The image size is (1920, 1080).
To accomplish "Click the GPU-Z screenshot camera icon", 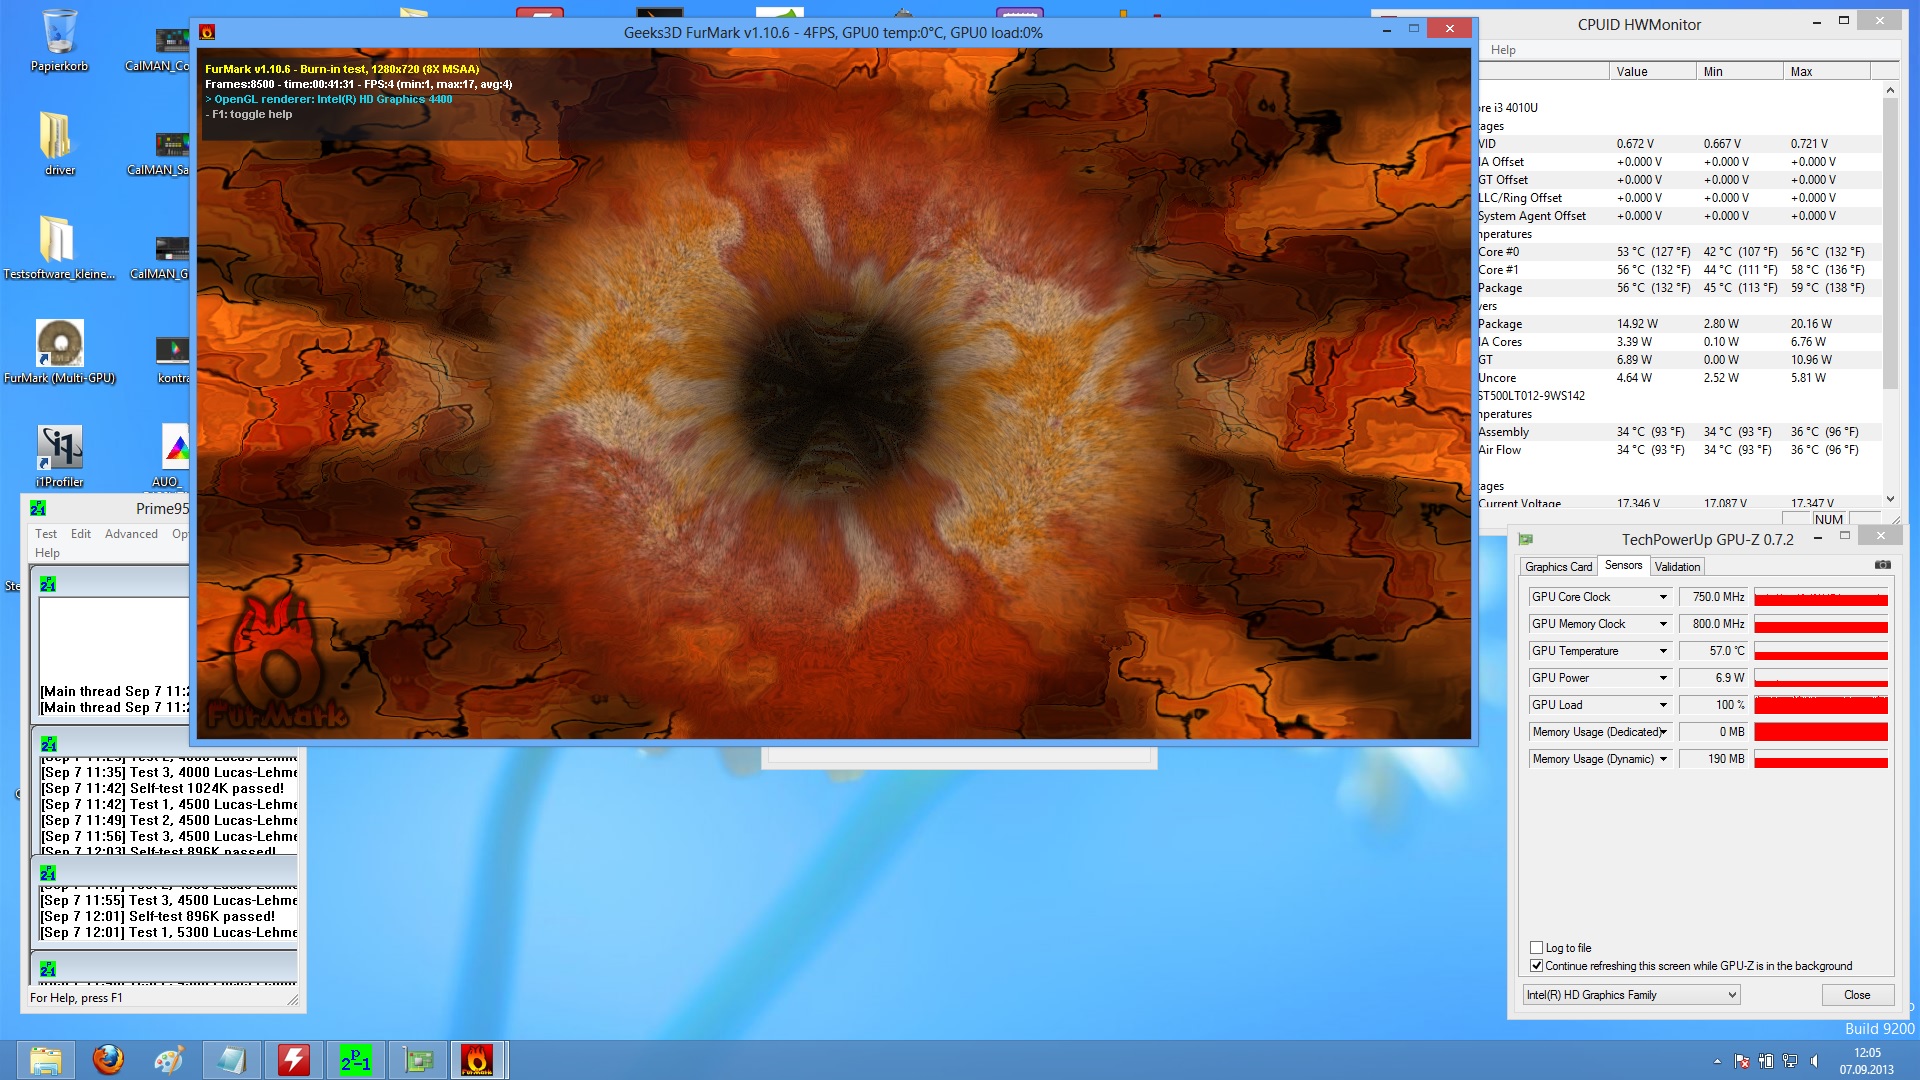I will [x=1882, y=566].
